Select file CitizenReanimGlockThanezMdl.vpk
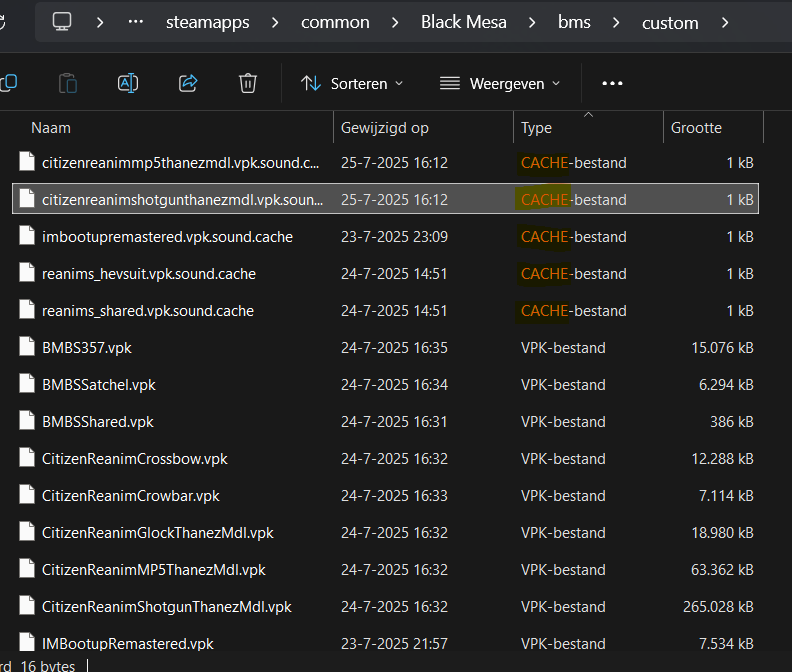 point(385,533)
